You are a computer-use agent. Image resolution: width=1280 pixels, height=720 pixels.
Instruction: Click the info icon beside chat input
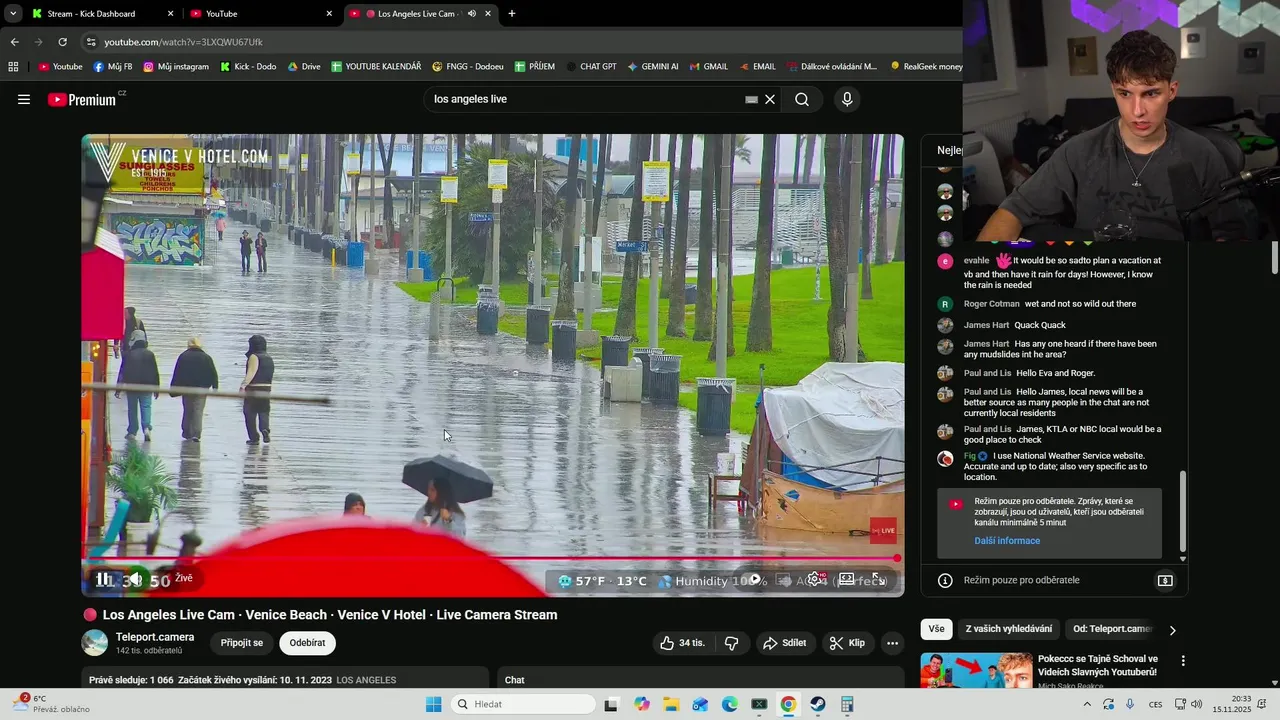coord(945,580)
